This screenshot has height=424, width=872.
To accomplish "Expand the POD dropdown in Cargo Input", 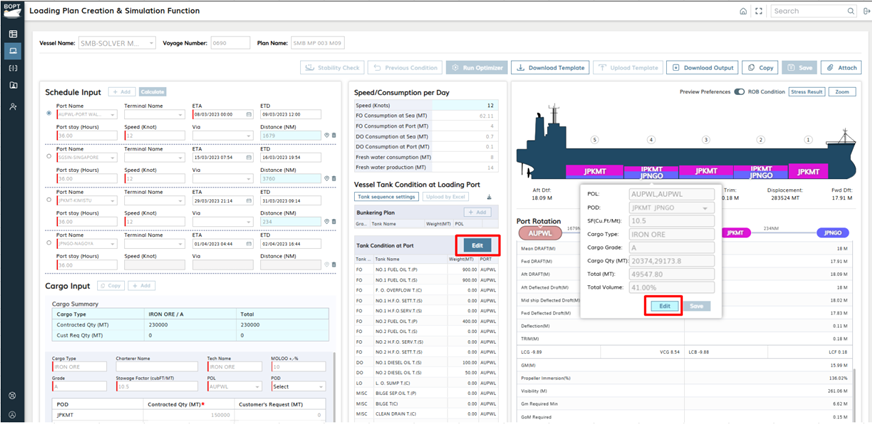I will click(298, 386).
